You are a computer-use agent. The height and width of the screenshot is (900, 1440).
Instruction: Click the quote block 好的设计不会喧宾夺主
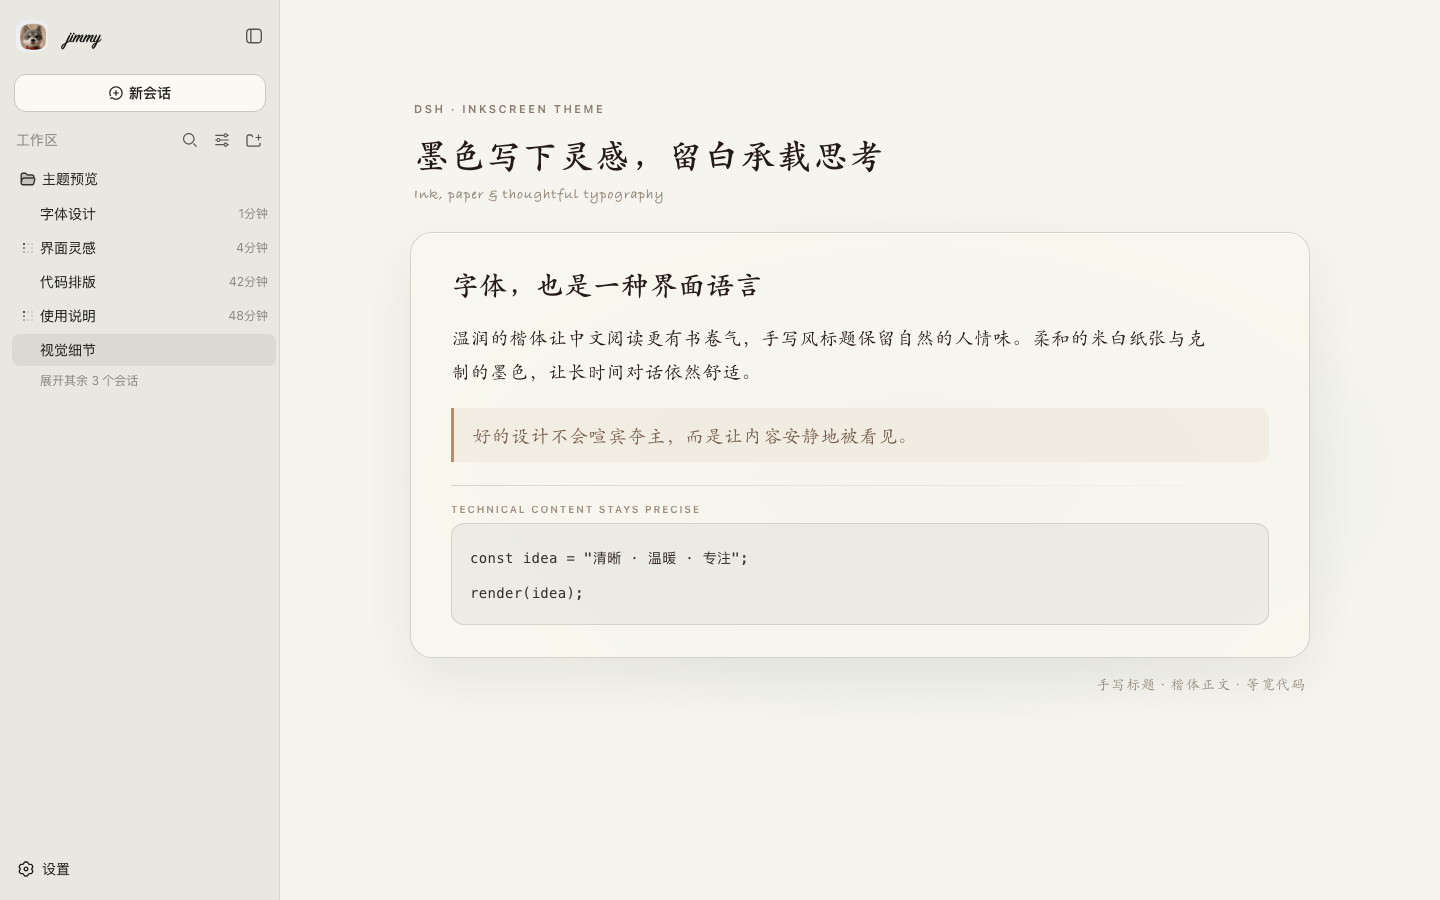860,435
